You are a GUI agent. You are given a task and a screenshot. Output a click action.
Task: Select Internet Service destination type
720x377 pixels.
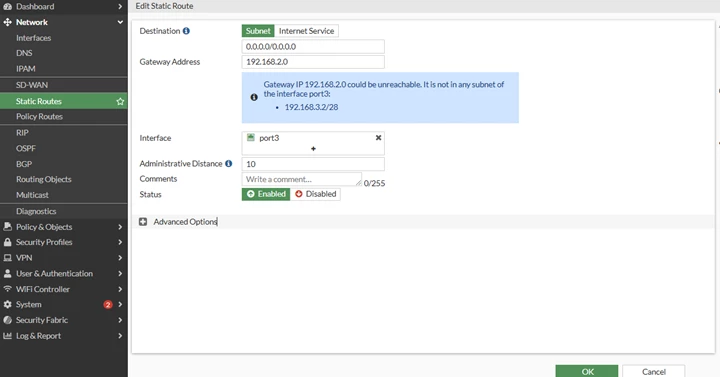point(306,31)
